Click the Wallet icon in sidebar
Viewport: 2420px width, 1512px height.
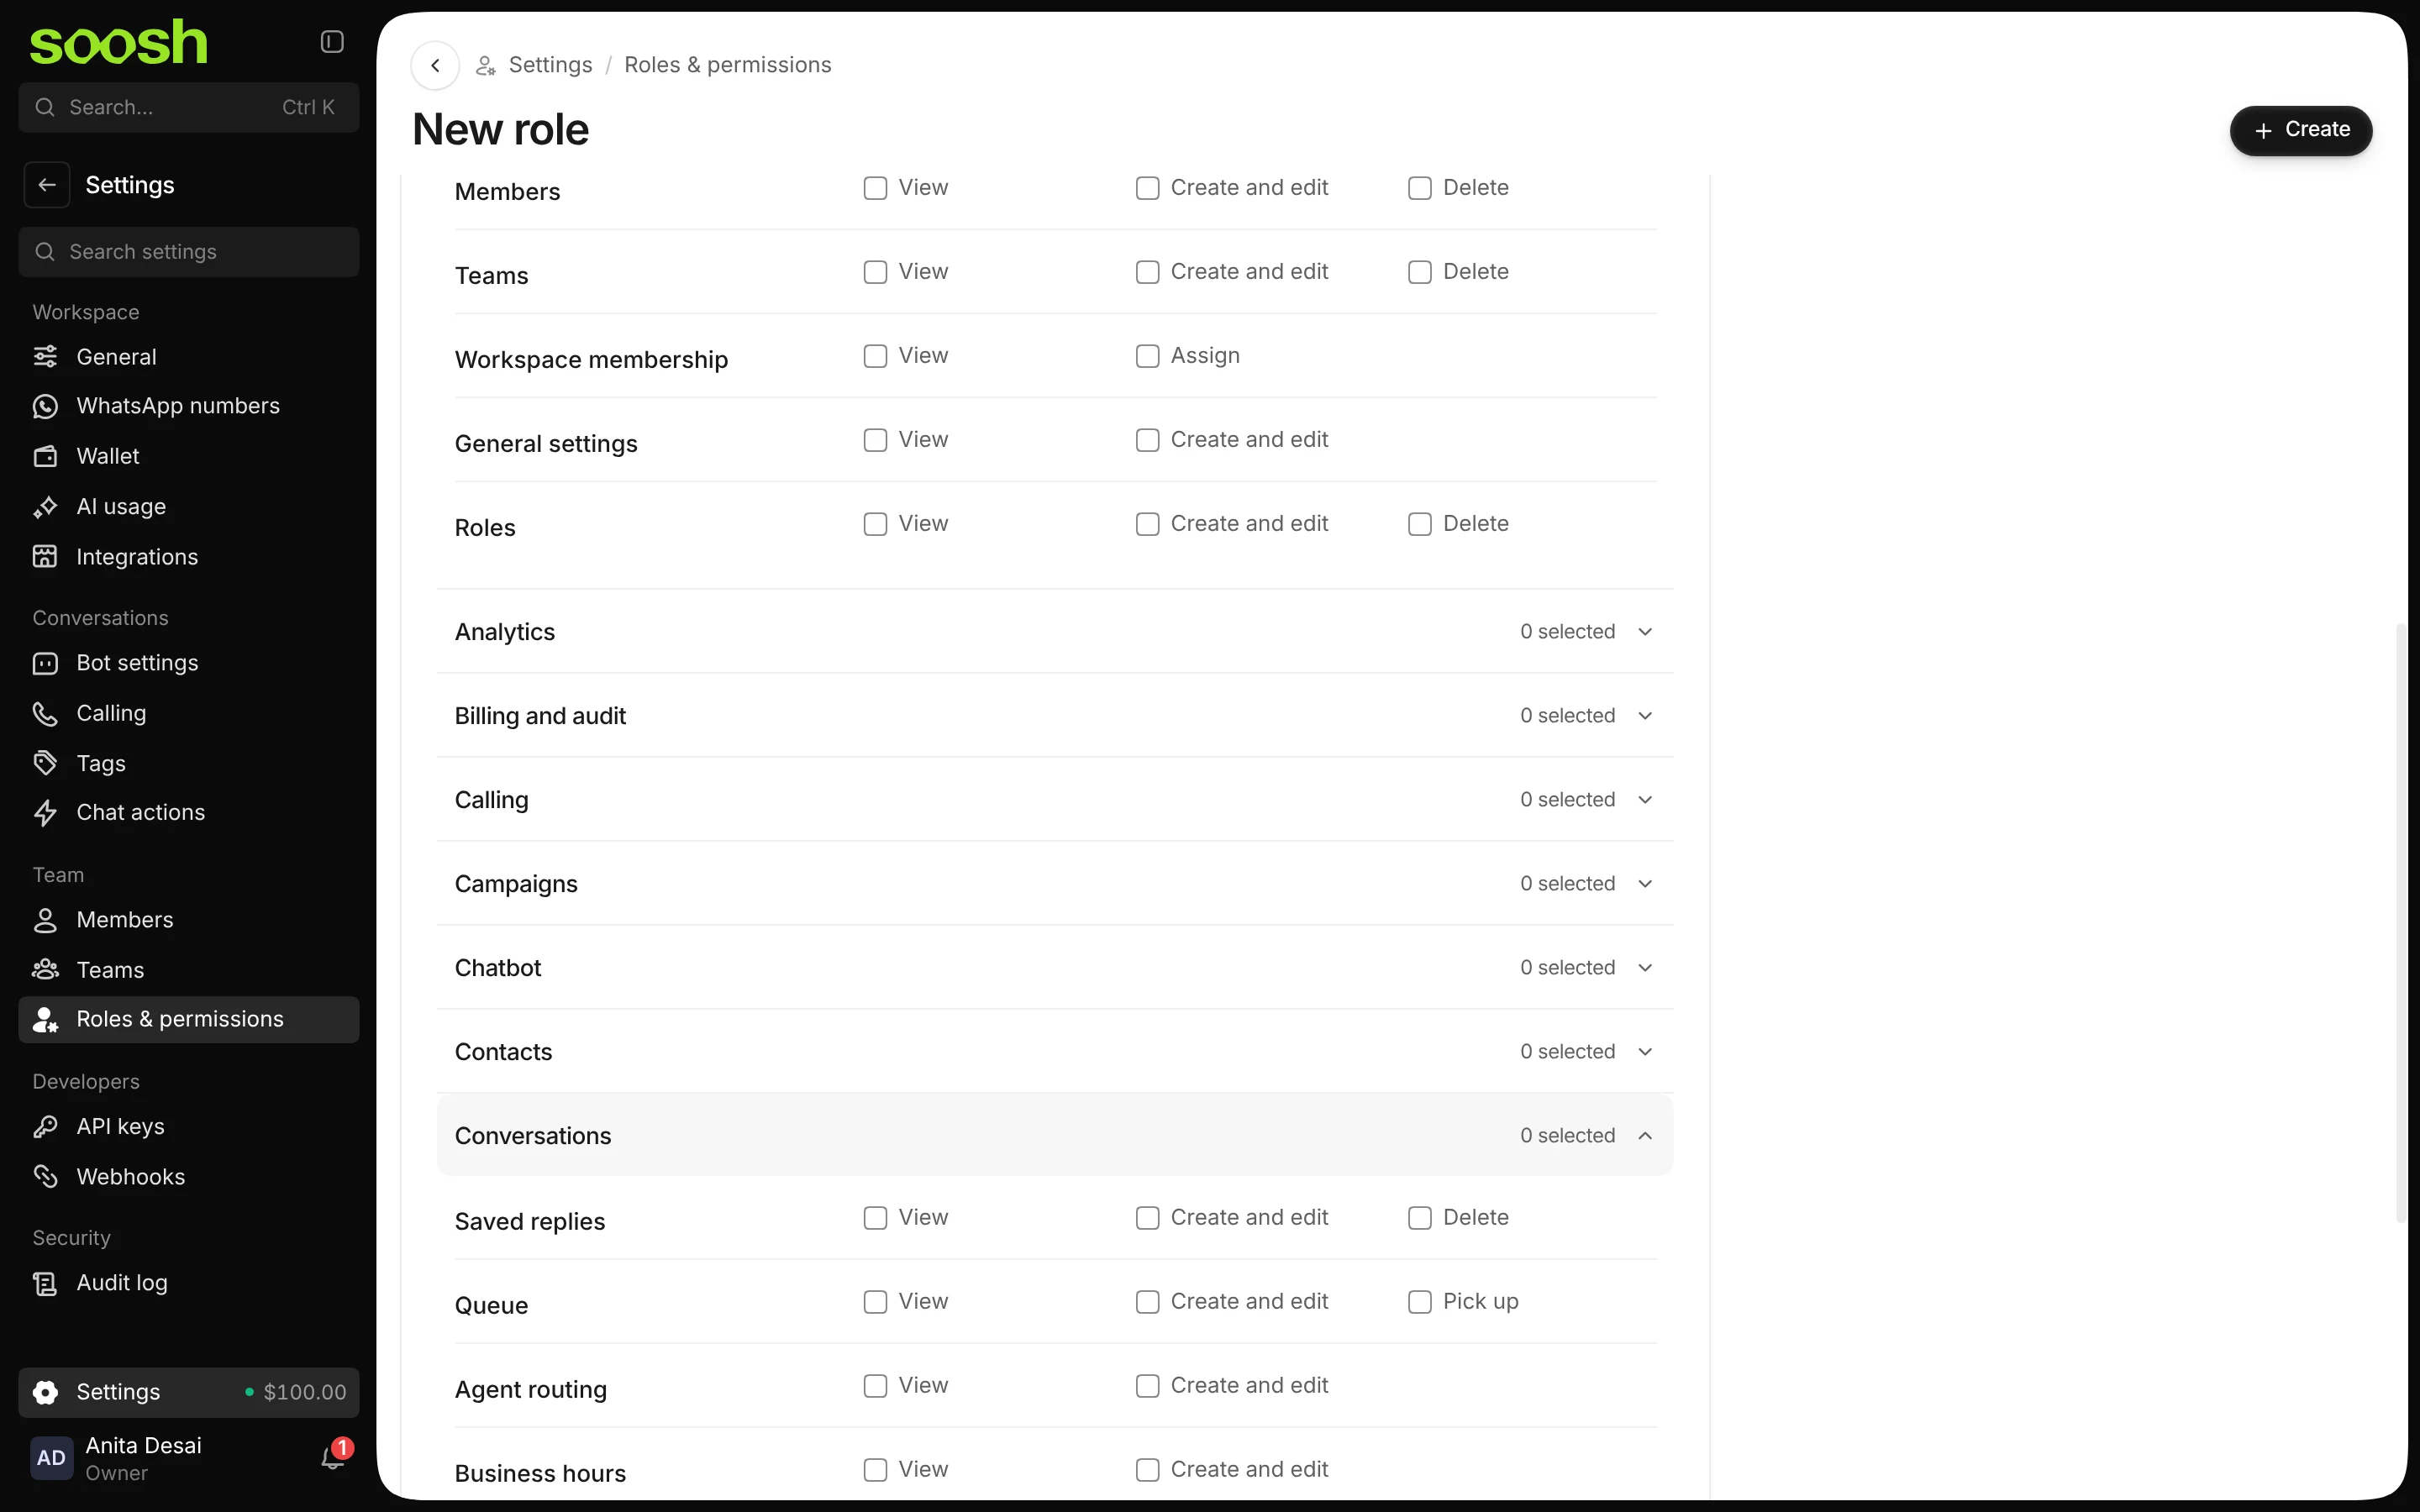(x=45, y=456)
